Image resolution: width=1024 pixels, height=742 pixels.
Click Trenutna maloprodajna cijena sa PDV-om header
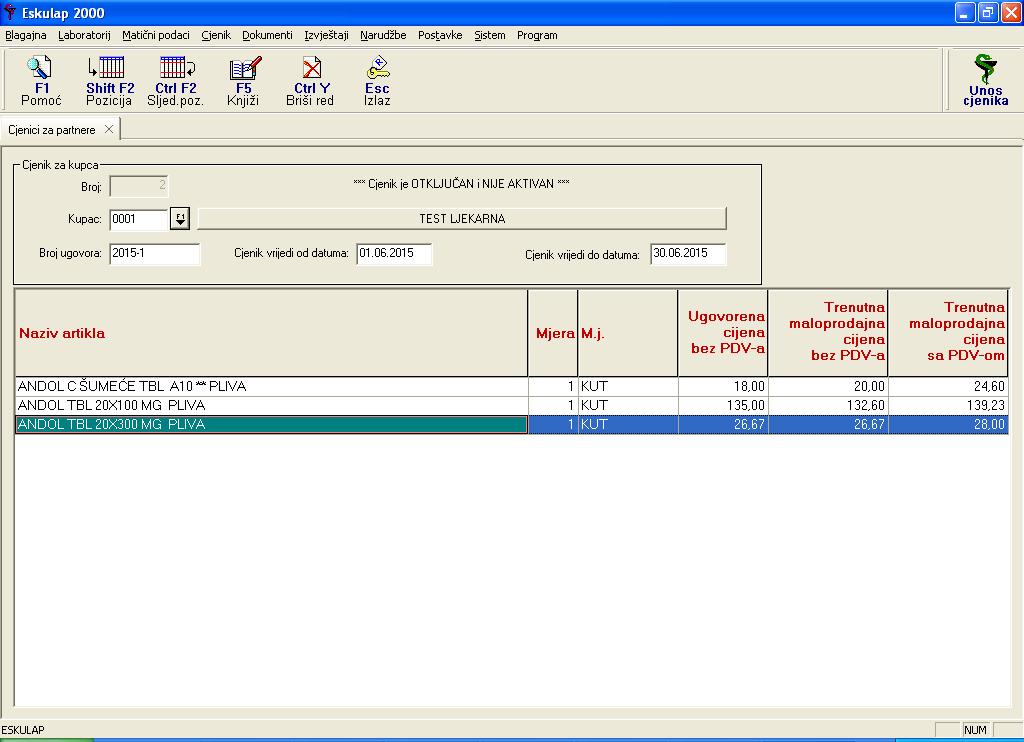[x=948, y=333]
